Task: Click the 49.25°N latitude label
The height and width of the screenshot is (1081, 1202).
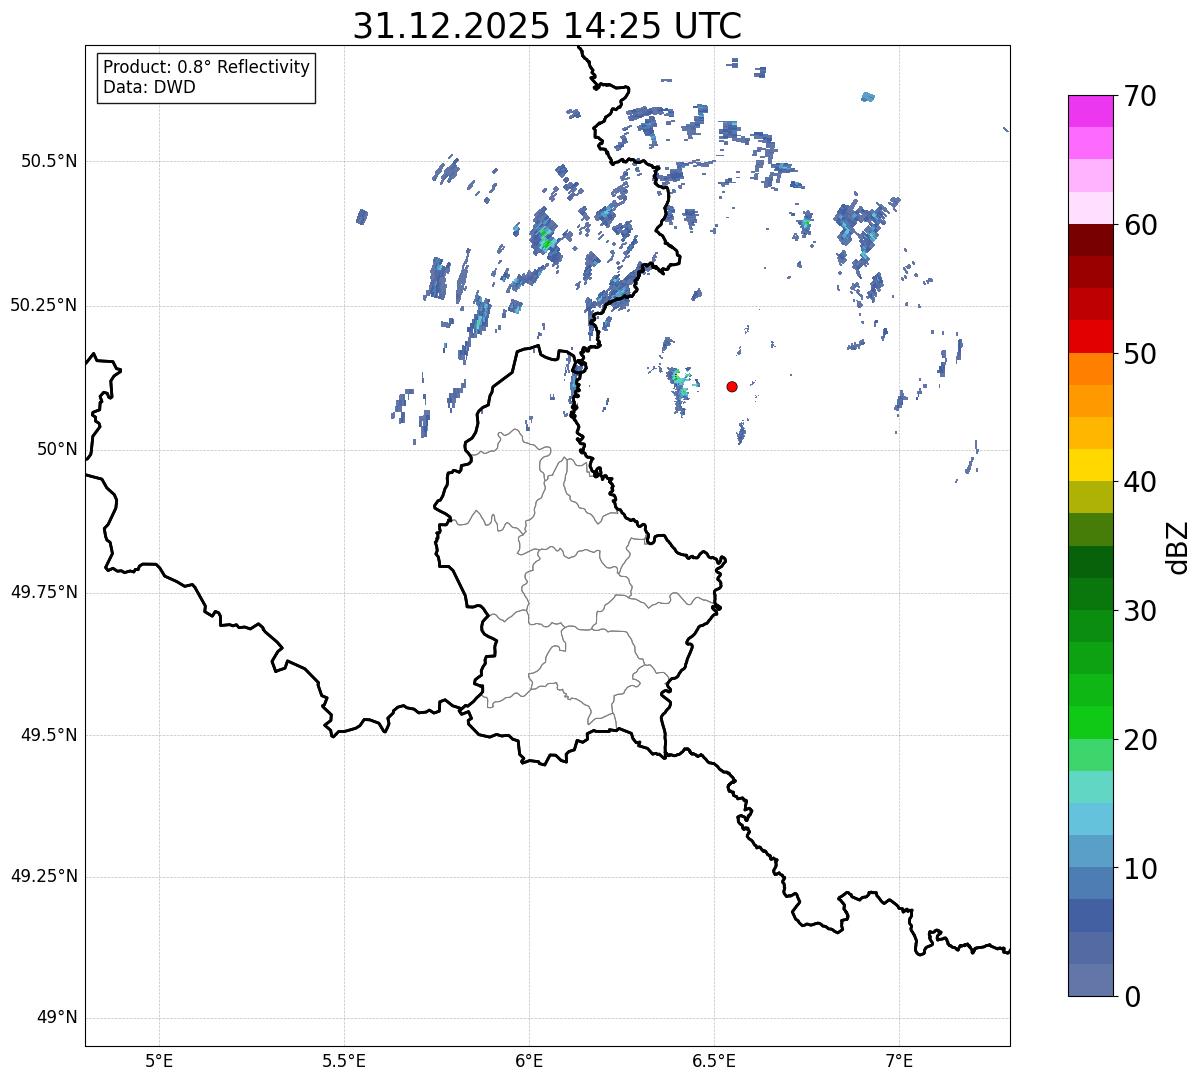Action: [44, 877]
